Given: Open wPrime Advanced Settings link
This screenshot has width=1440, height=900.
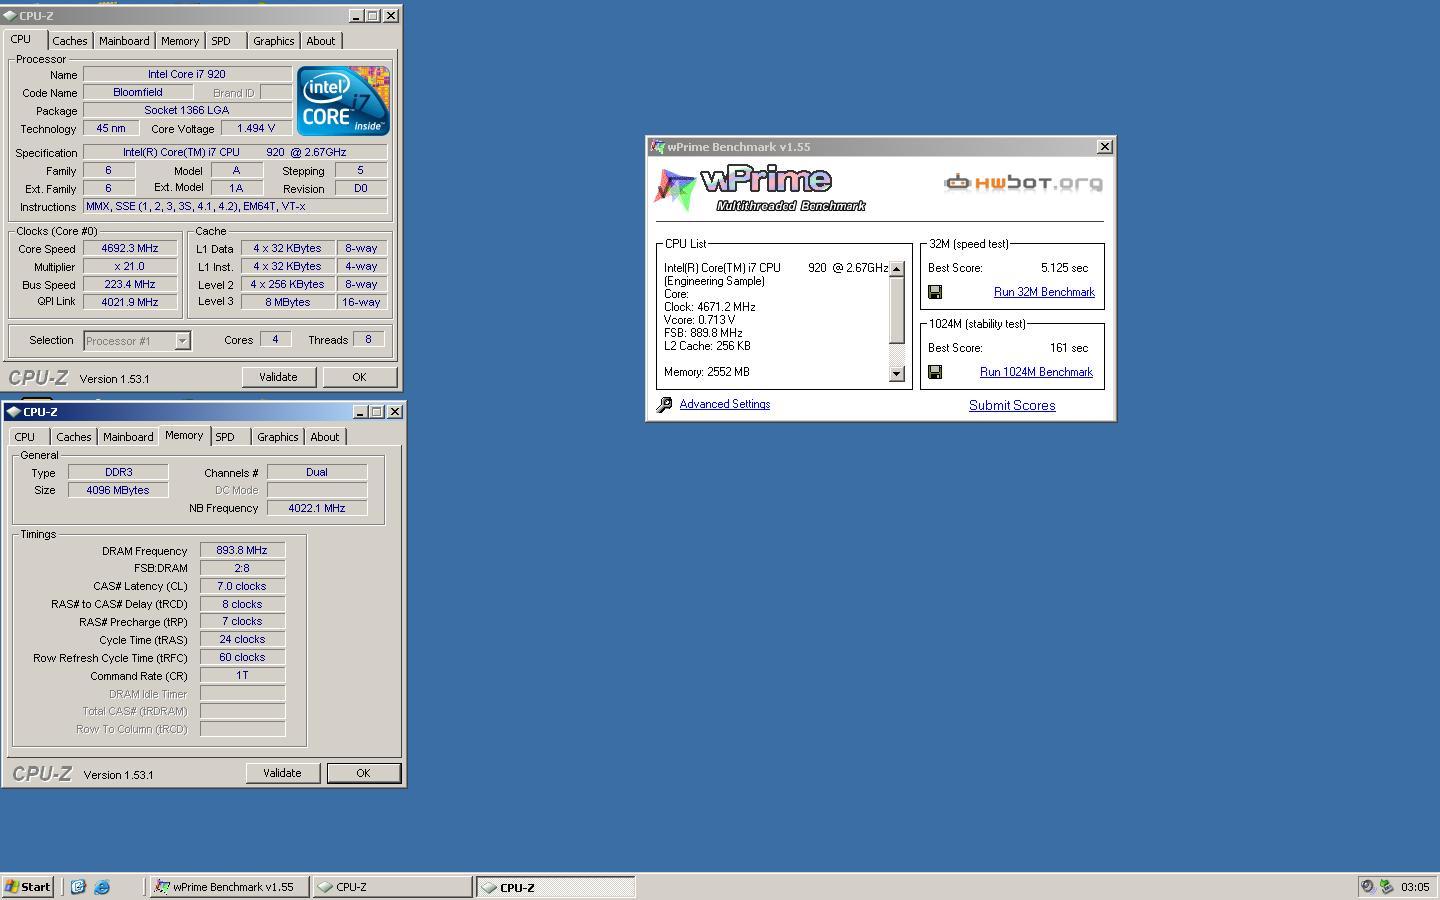Looking at the screenshot, I should [725, 404].
